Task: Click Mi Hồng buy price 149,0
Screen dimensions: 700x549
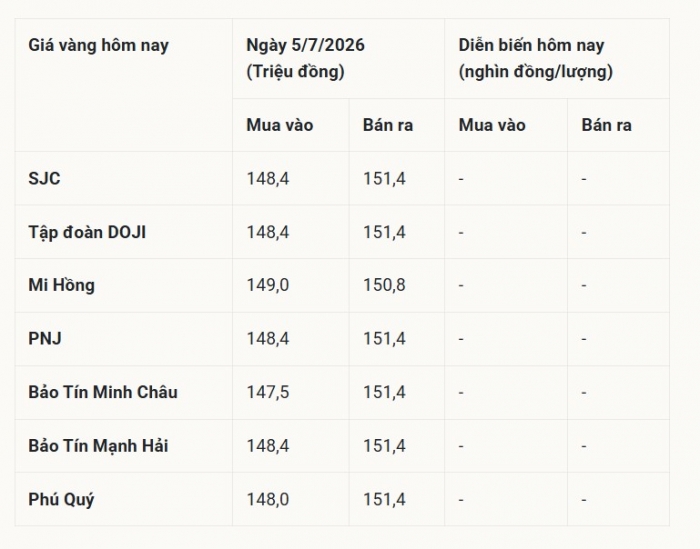Action: [x=268, y=285]
